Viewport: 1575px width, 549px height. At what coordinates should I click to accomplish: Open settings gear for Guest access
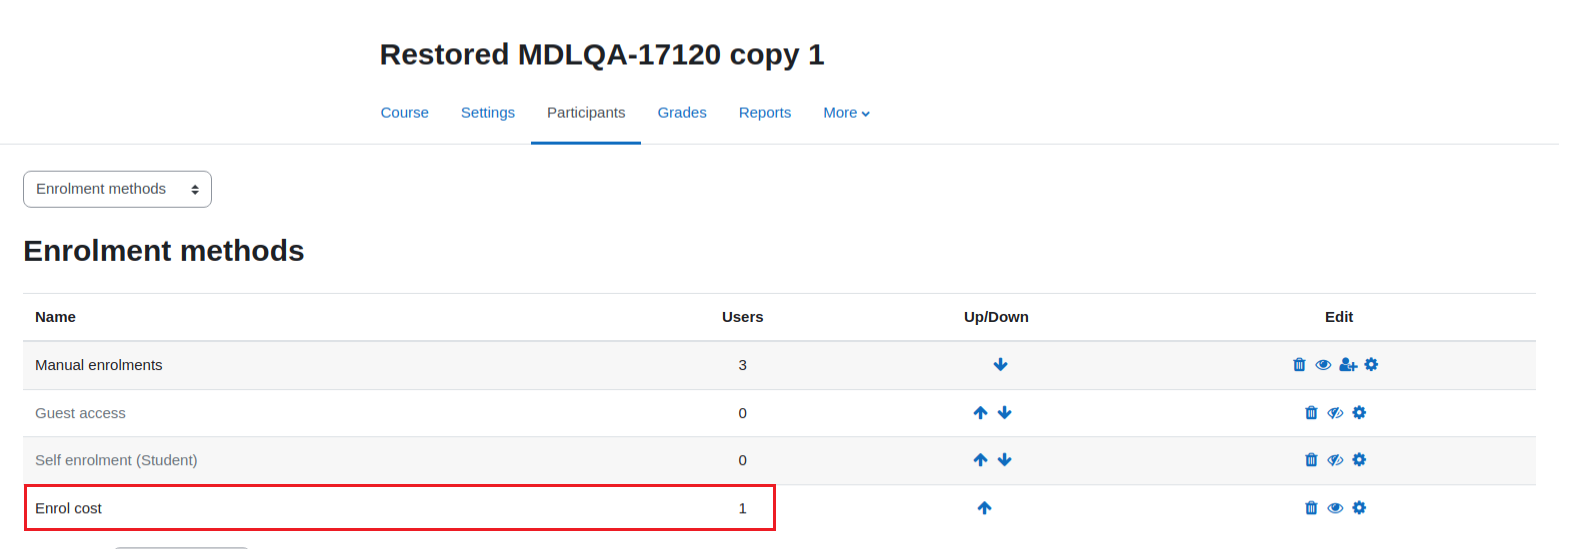(x=1359, y=413)
